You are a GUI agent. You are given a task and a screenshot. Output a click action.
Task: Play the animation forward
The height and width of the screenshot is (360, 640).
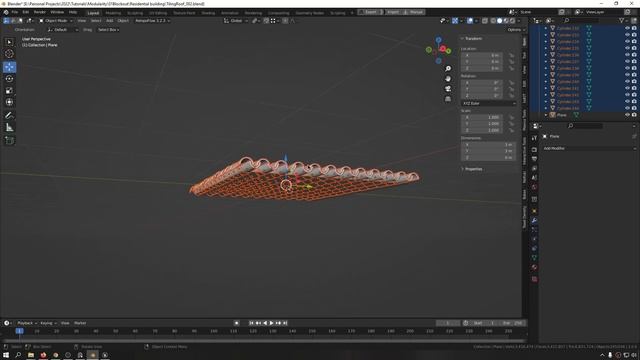click(271, 323)
